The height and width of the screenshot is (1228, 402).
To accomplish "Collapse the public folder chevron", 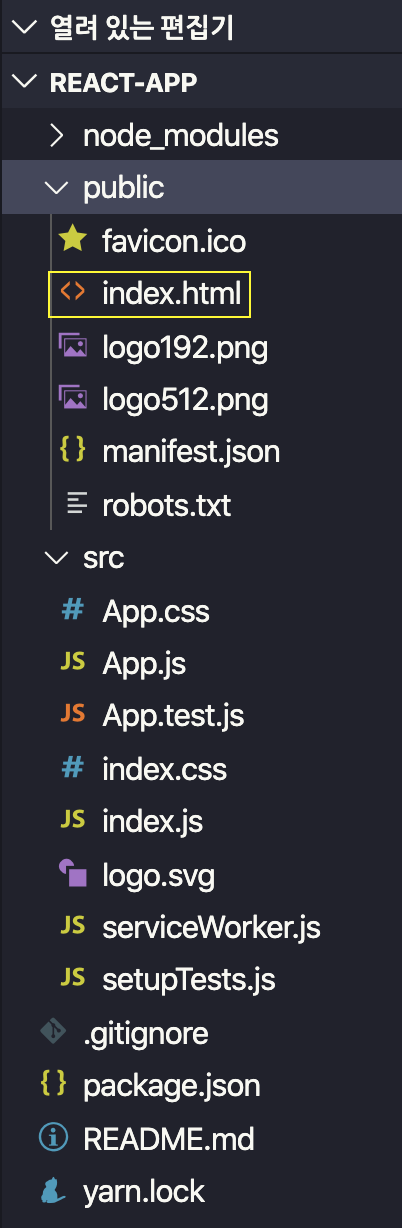I will tap(58, 187).
